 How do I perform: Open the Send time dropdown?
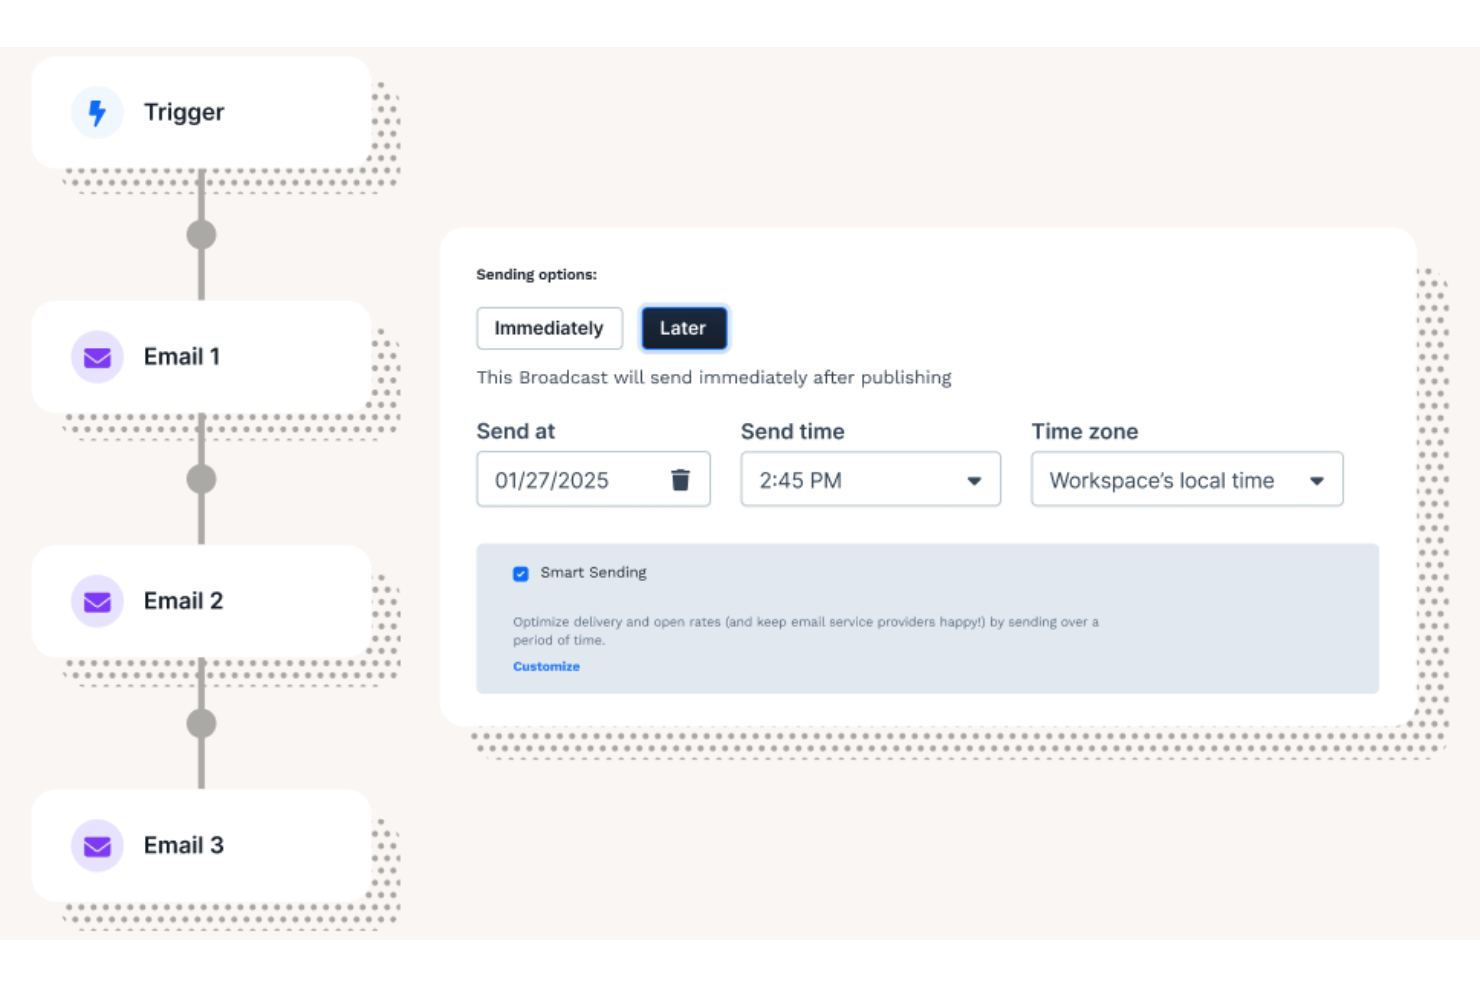[x=870, y=480]
